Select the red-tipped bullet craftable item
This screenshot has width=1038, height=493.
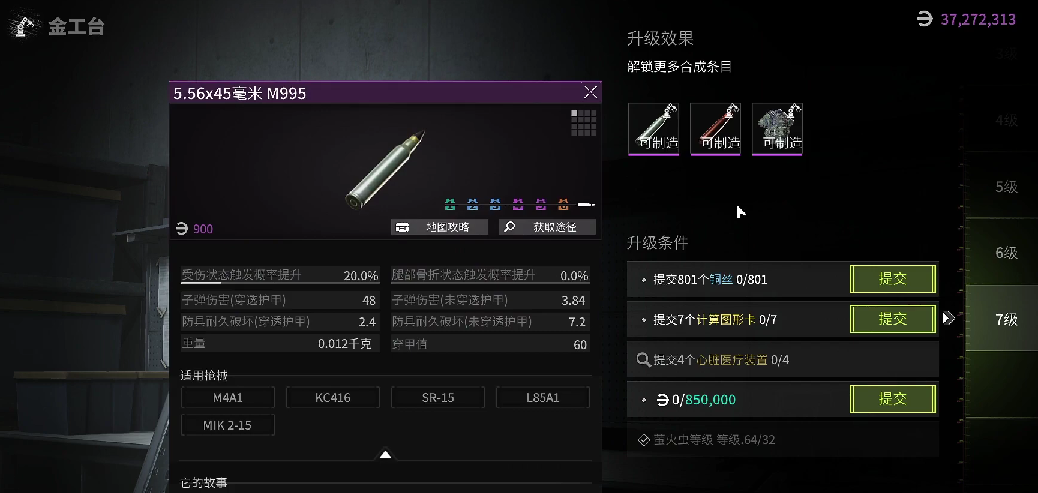click(716, 129)
